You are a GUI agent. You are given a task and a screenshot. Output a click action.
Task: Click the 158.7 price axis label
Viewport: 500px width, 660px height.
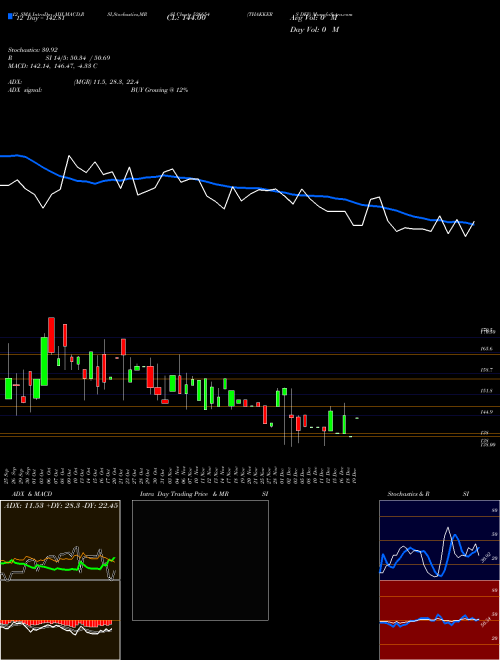[x=486, y=370]
